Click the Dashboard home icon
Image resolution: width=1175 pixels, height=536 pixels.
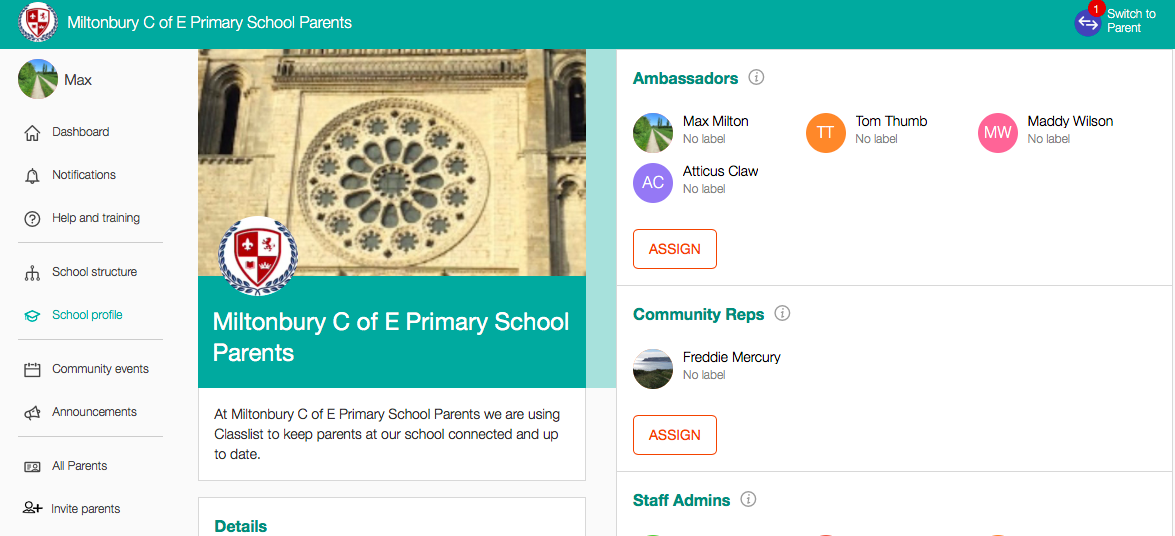31,133
